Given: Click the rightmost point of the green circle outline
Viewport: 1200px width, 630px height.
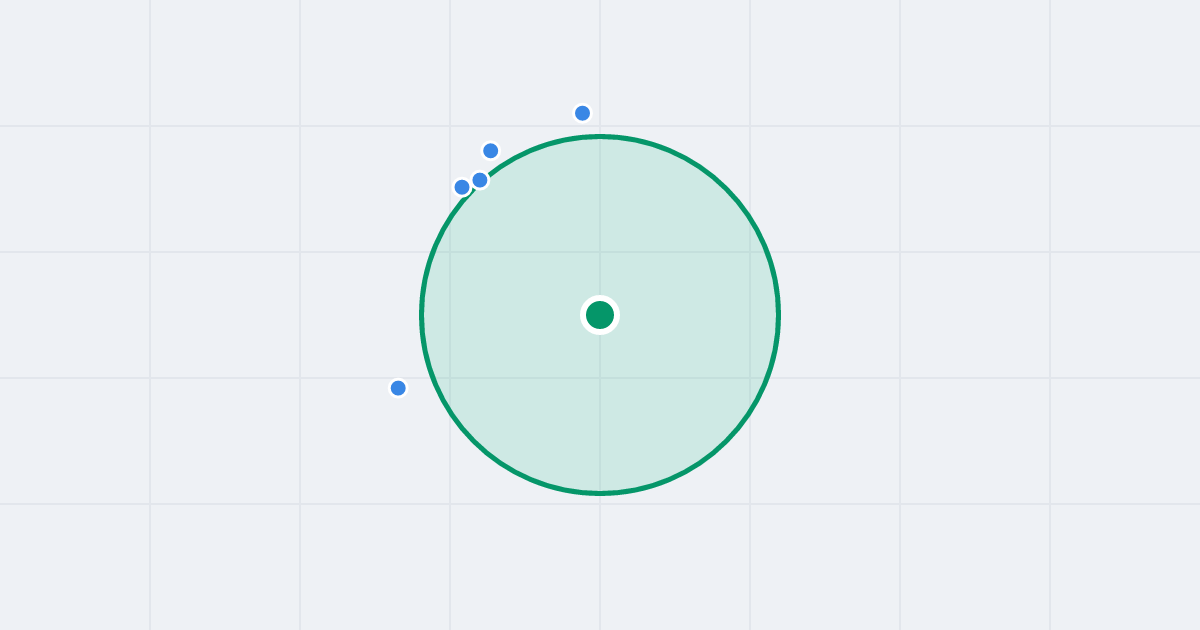Looking at the screenshot, I should [x=778, y=315].
